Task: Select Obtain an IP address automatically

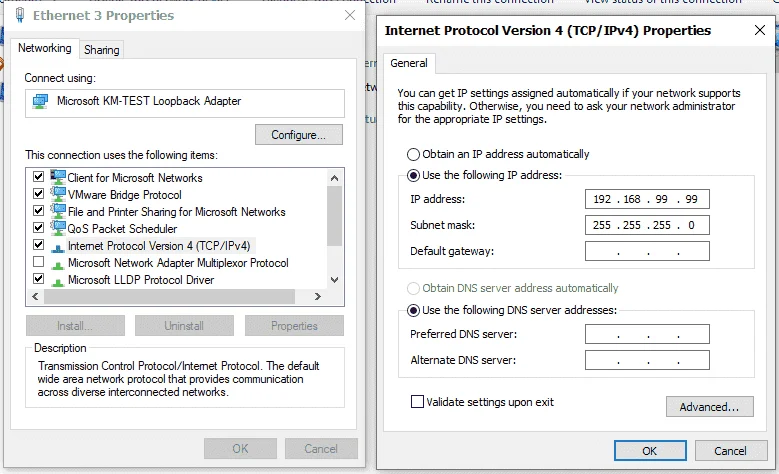Action: pos(413,155)
